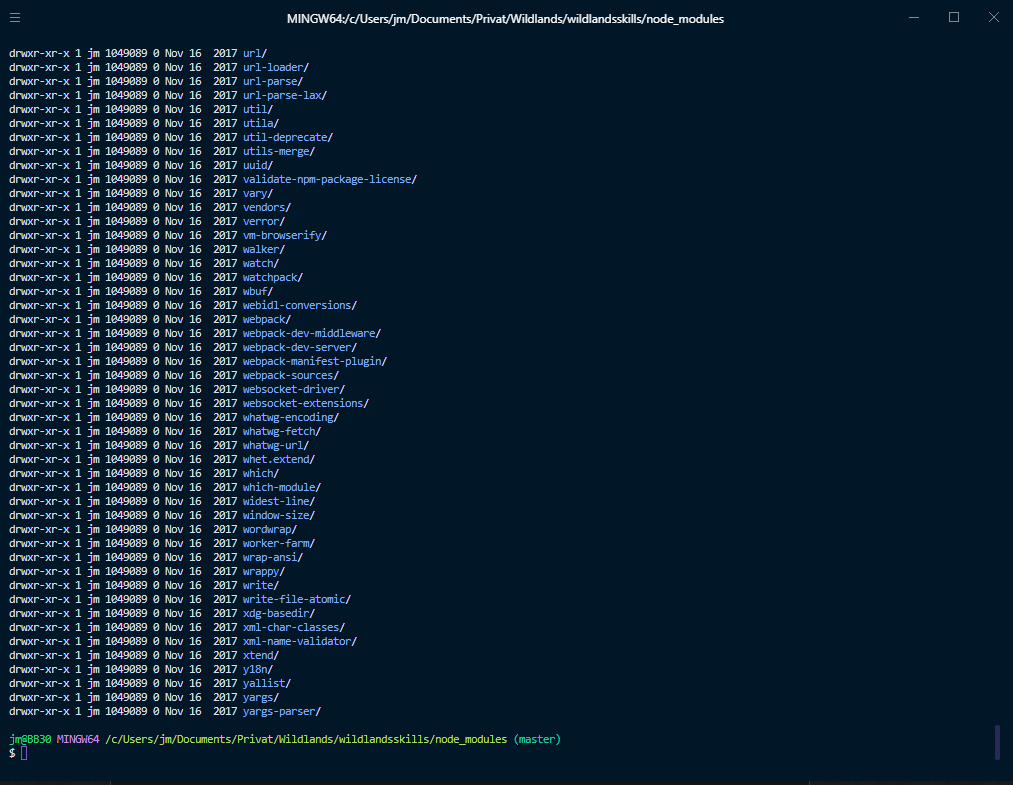Click the y18n/ directory entry

tap(258, 669)
